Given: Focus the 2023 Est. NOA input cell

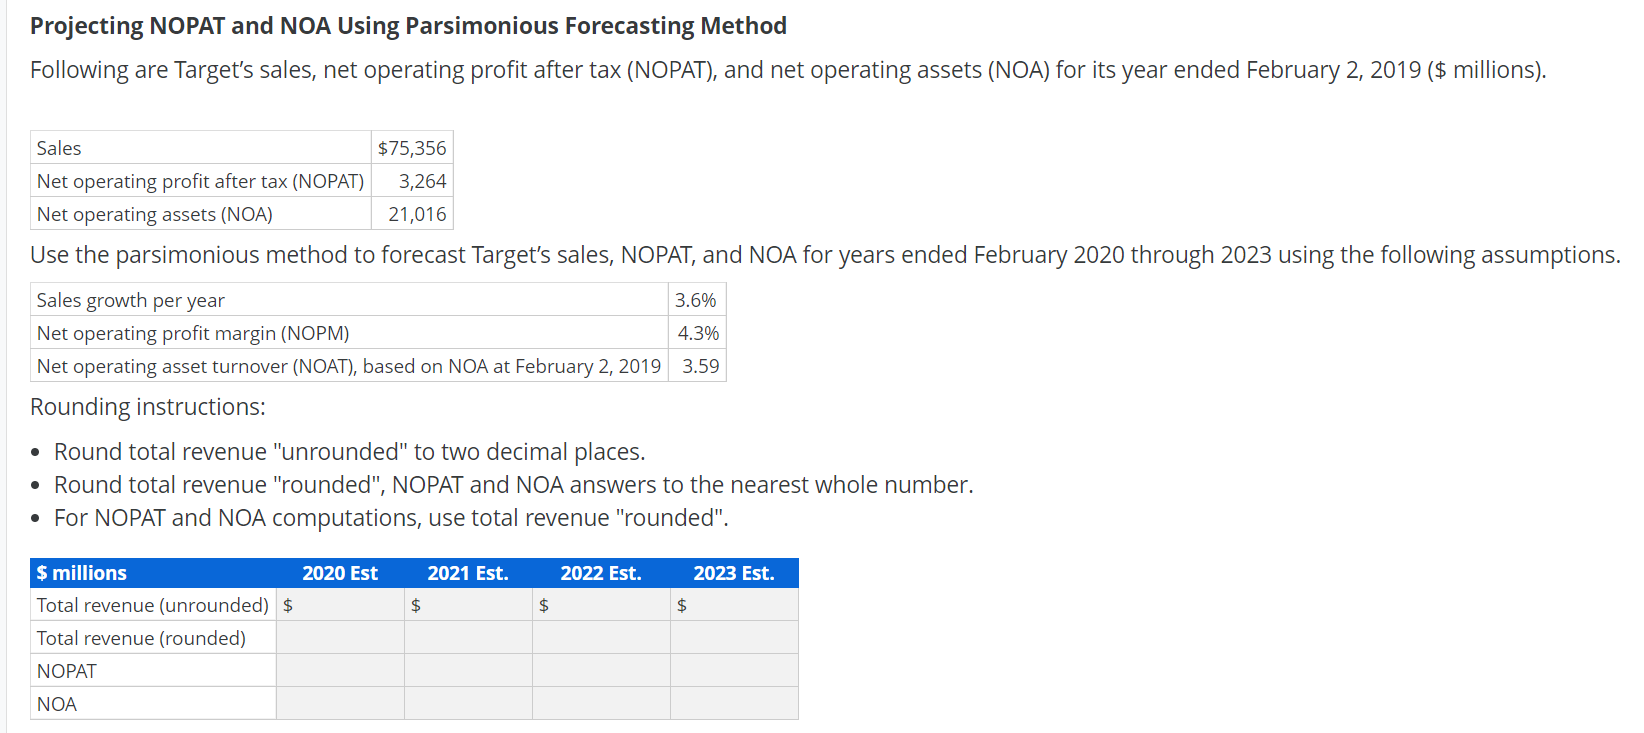Looking at the screenshot, I should pyautogui.click(x=735, y=704).
